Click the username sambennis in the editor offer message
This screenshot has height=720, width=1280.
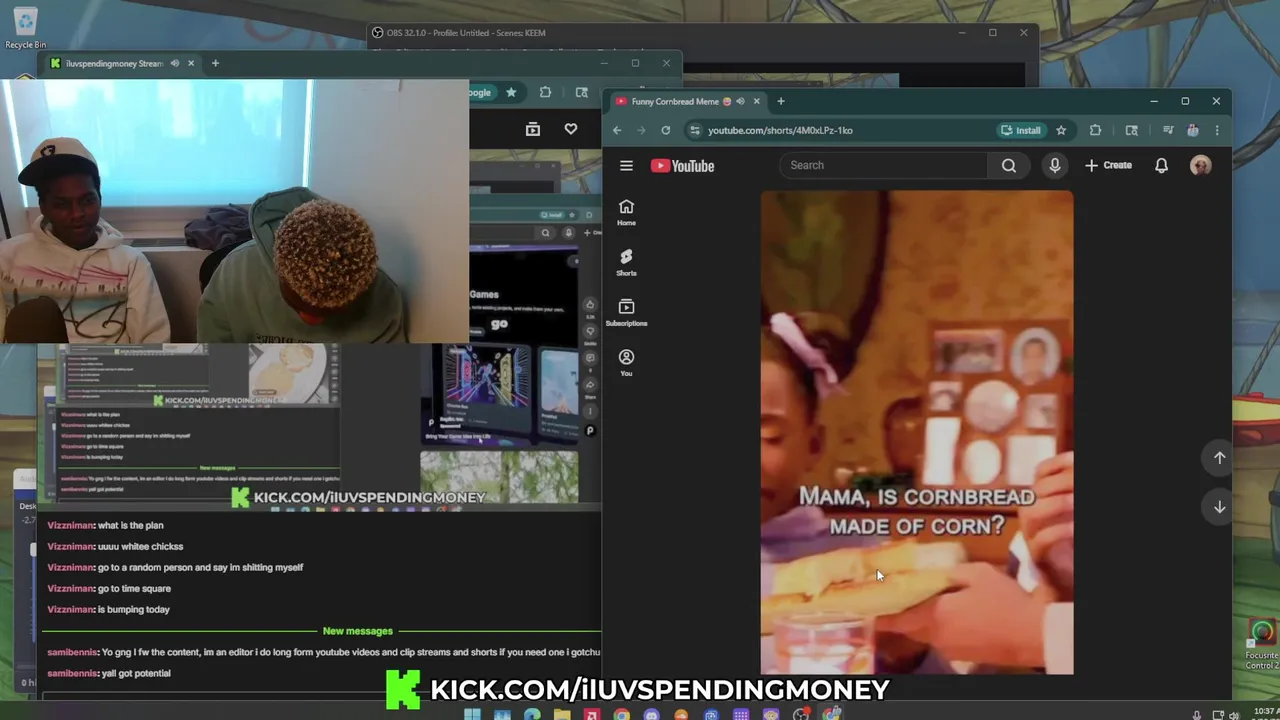tap(72, 652)
